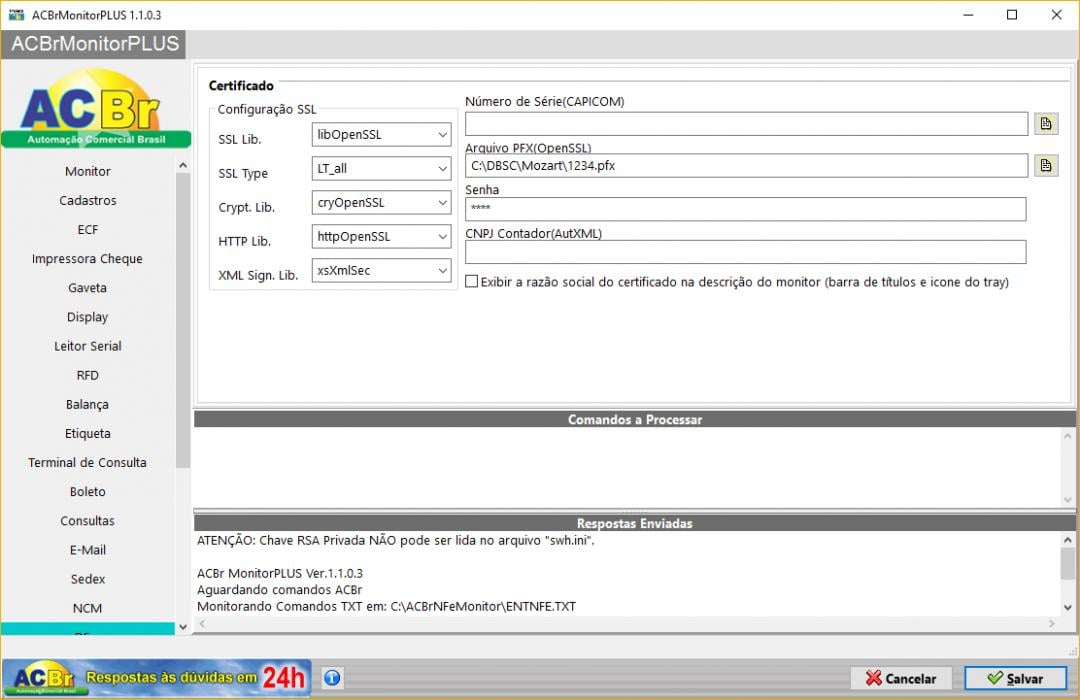Viewport: 1080px width, 700px height.
Task: Click the Senha password field
Action: [x=745, y=209]
